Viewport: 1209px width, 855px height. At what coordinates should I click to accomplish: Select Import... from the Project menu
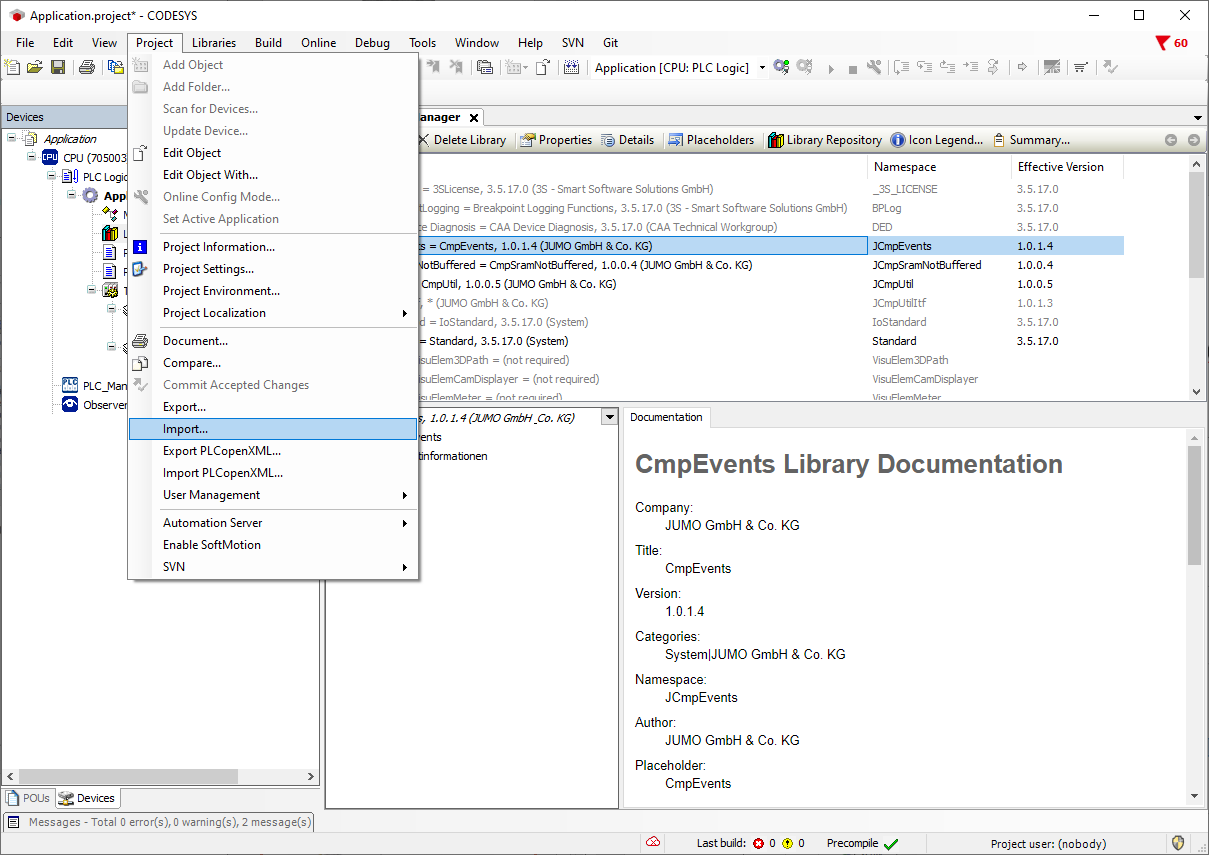(x=186, y=429)
